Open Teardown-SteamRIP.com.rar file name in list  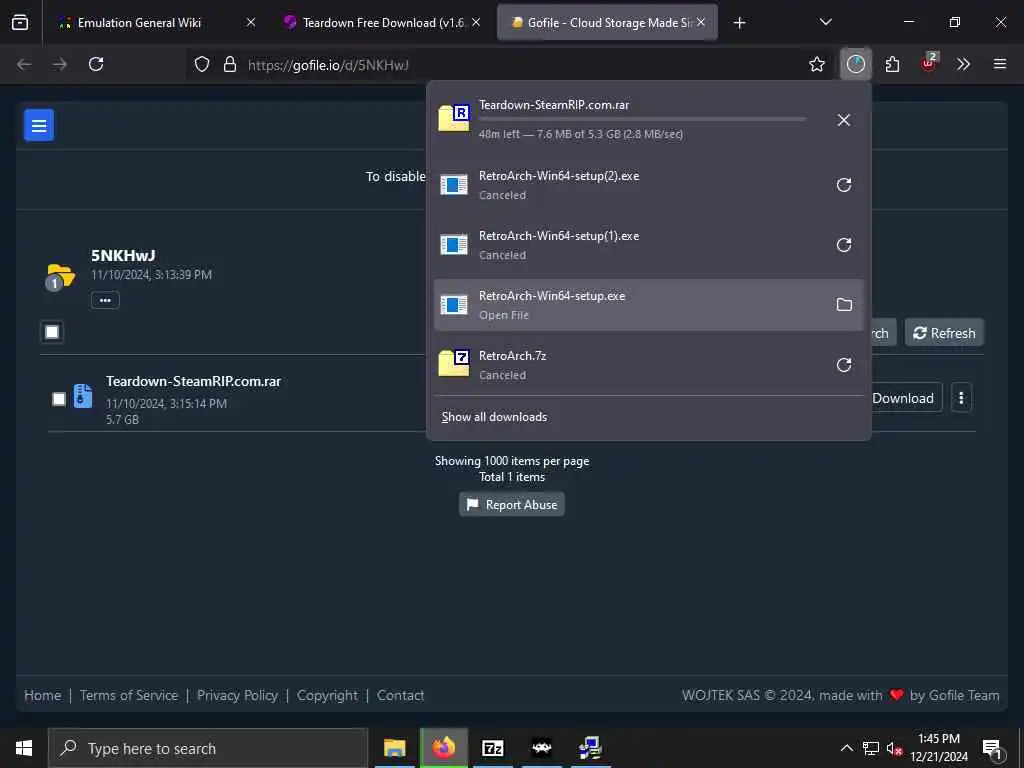194,381
